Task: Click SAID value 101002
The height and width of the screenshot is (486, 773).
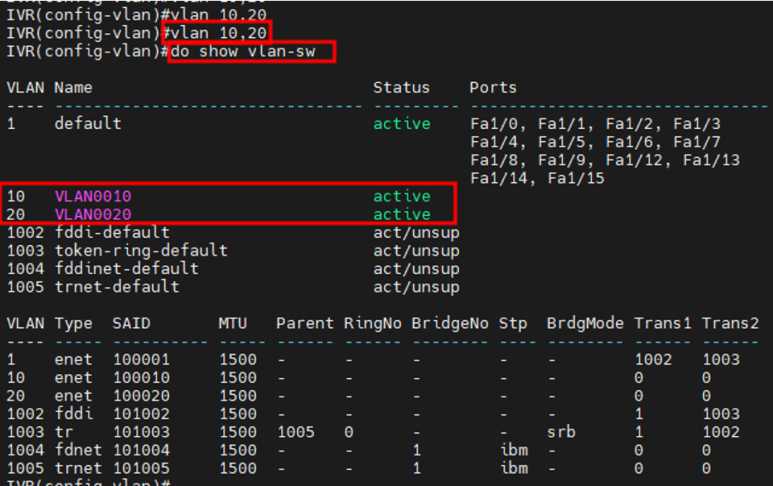Action: pyautogui.click(x=141, y=414)
